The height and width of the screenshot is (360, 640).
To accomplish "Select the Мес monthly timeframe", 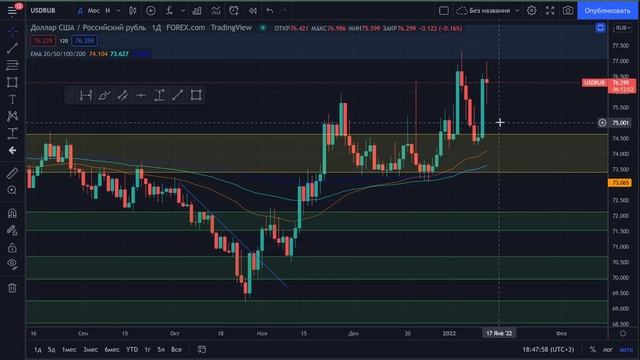I will tap(93, 11).
